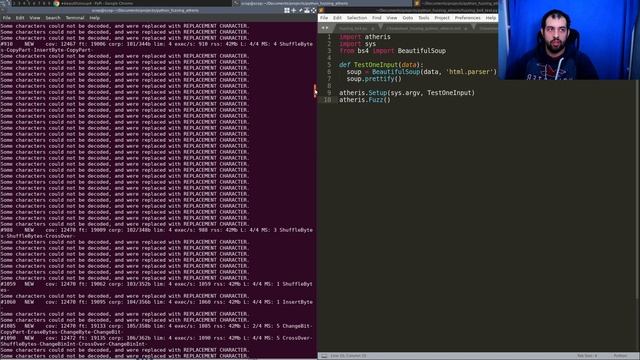Click the terminal icon in taskbar
This screenshot has height=360, width=640.
236,3
